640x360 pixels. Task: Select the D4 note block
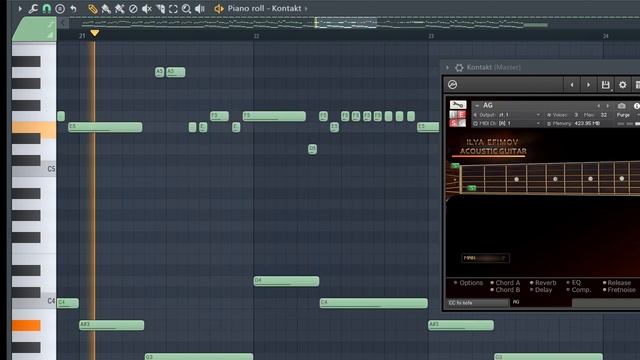click(x=286, y=281)
